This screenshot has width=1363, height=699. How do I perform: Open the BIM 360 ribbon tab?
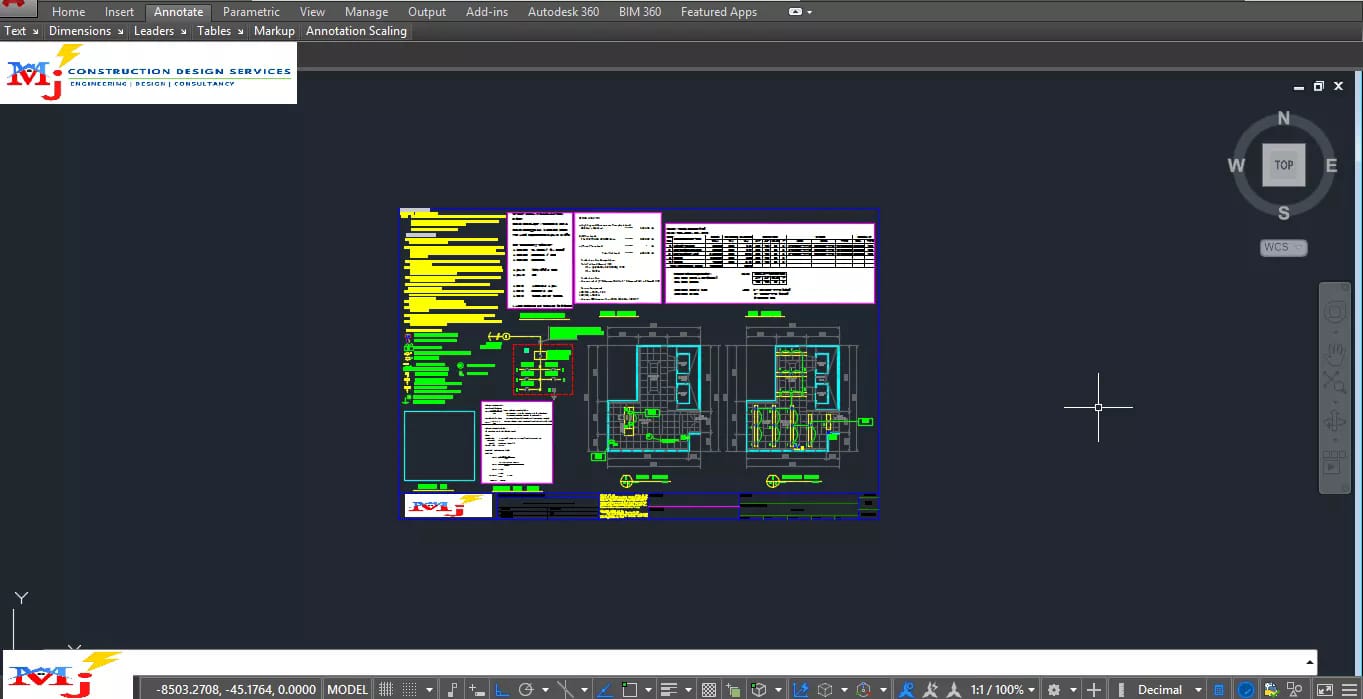coord(640,12)
